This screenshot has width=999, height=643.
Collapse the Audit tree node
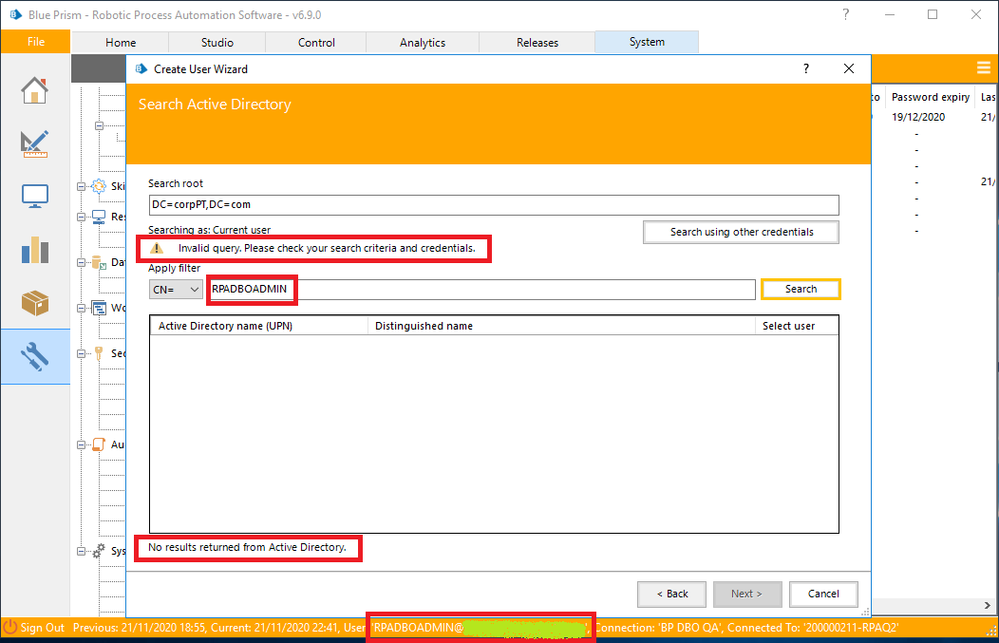coord(82,445)
